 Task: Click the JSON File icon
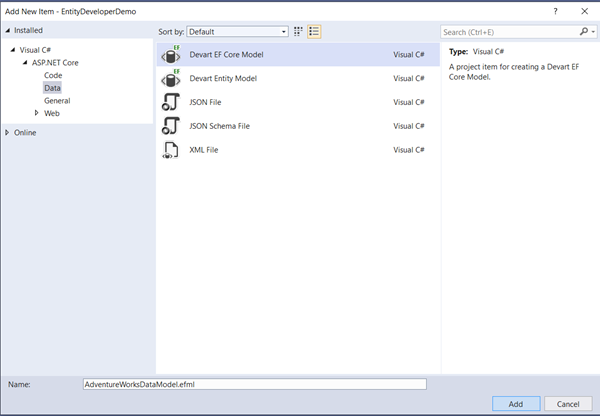tap(171, 102)
